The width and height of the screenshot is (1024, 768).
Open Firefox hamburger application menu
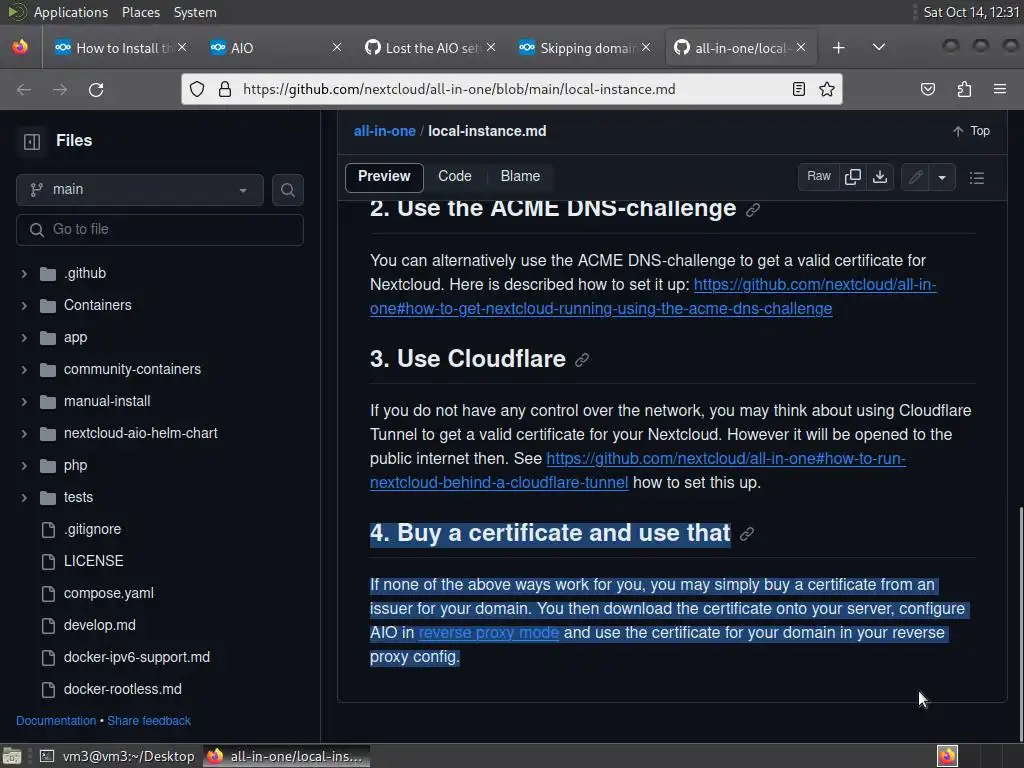pyautogui.click(x=1000, y=89)
